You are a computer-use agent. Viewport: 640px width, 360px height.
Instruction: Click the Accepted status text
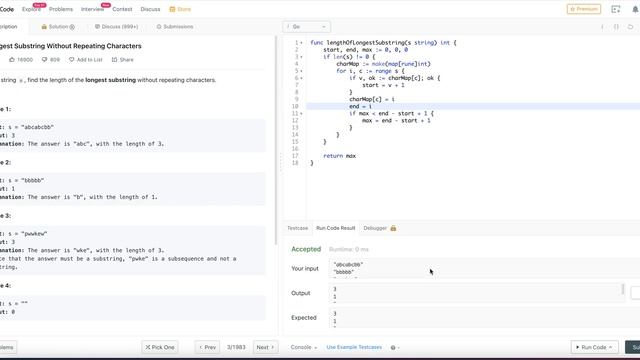[x=306, y=249]
